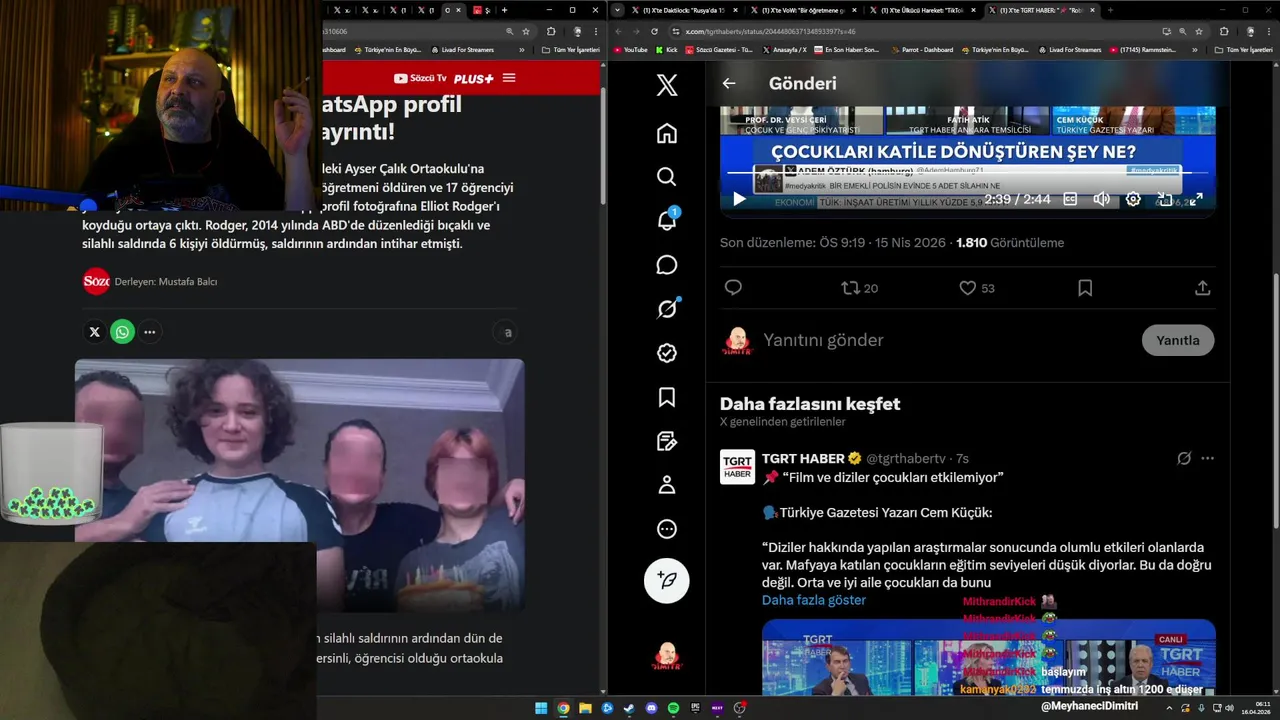1280x720 pixels.
Task: Bookmark Sözcü page with star icon
Action: [526, 31]
